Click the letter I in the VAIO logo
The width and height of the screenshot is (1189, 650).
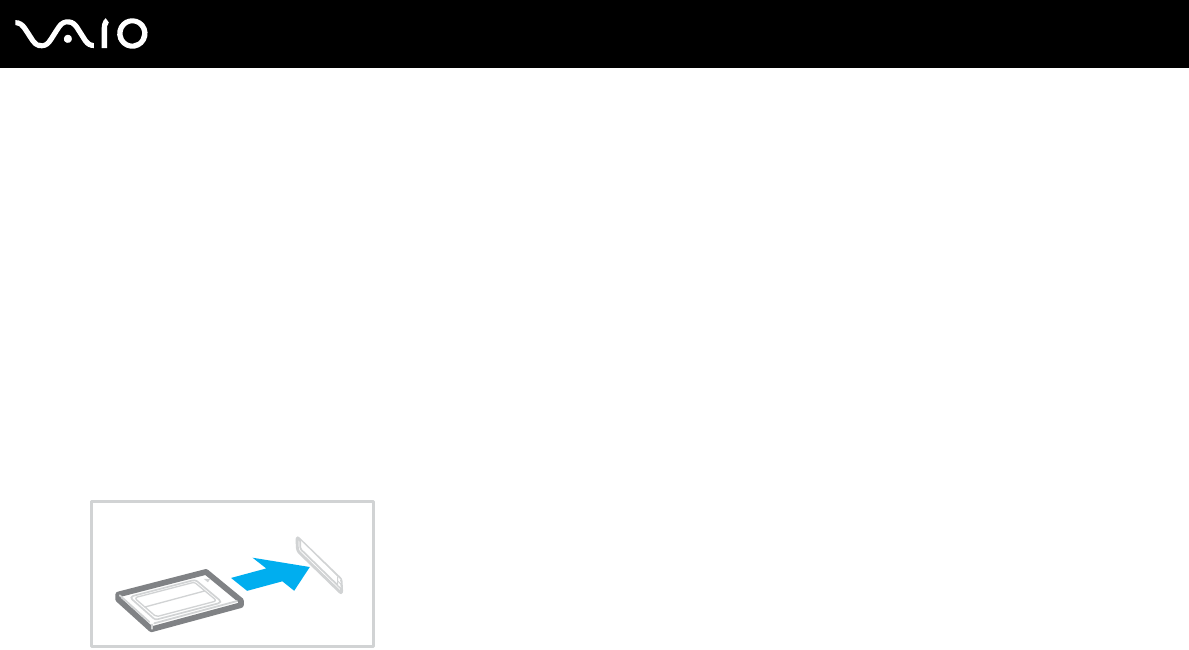tap(105, 33)
